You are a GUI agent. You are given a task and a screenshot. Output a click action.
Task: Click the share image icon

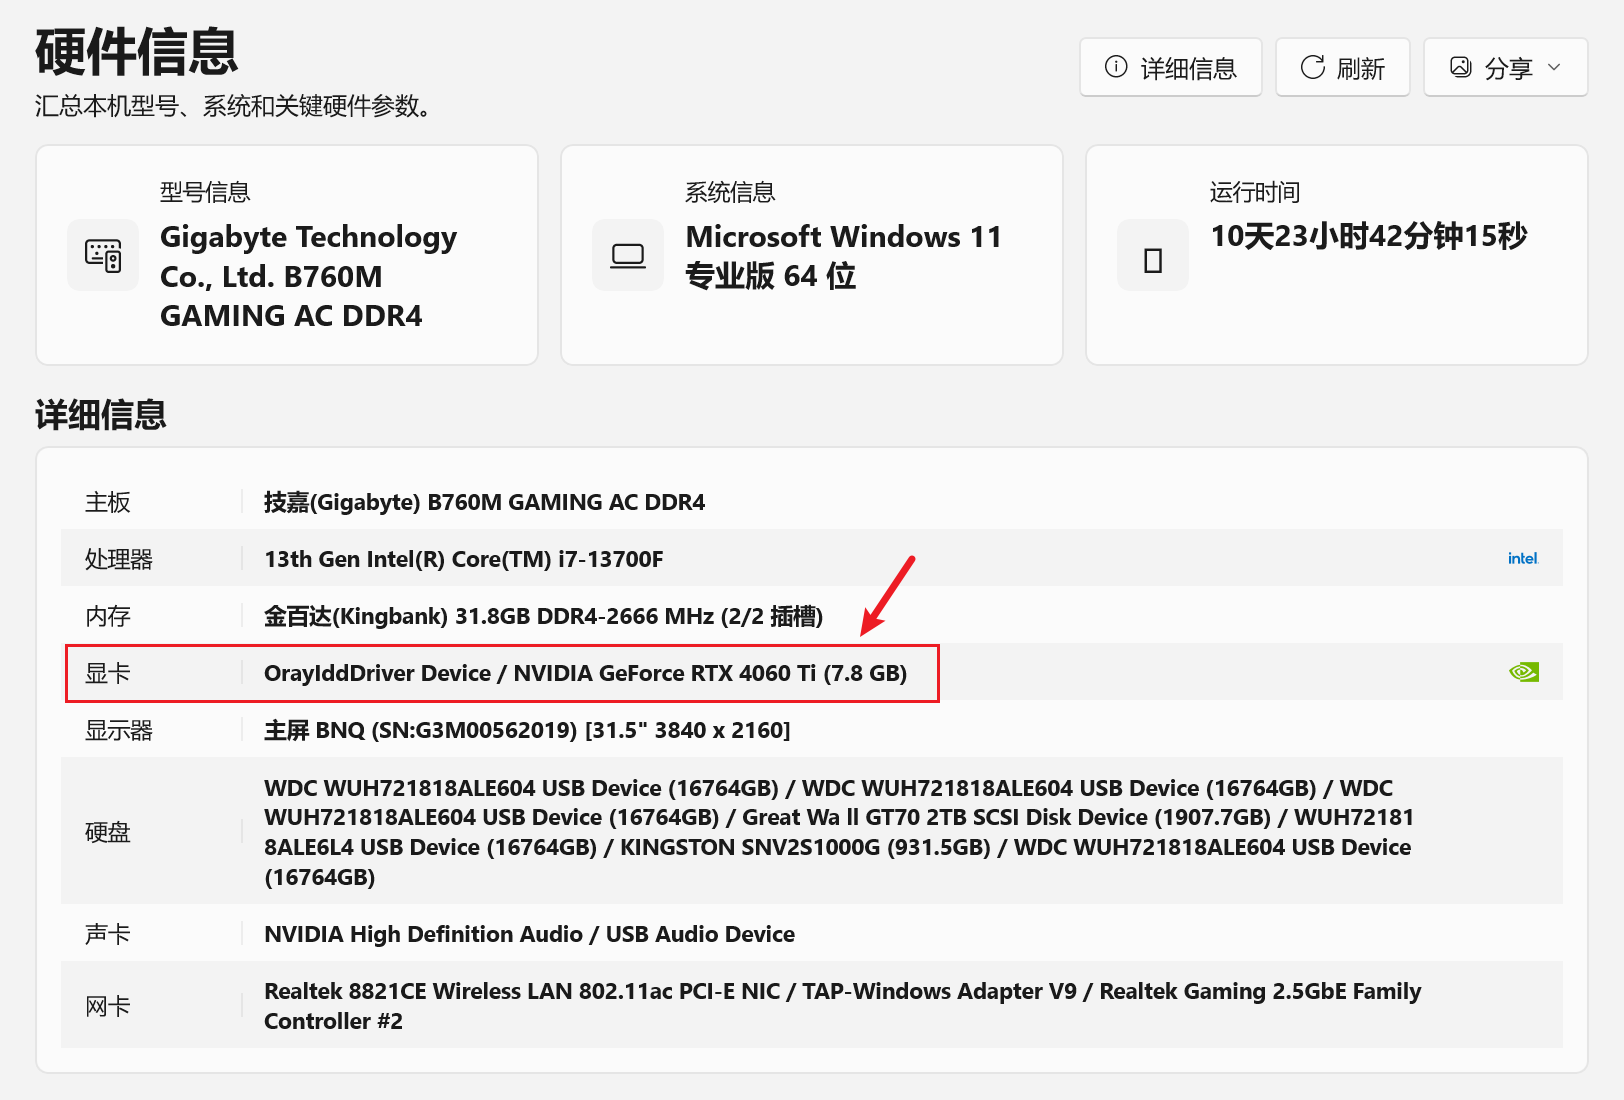1461,67
